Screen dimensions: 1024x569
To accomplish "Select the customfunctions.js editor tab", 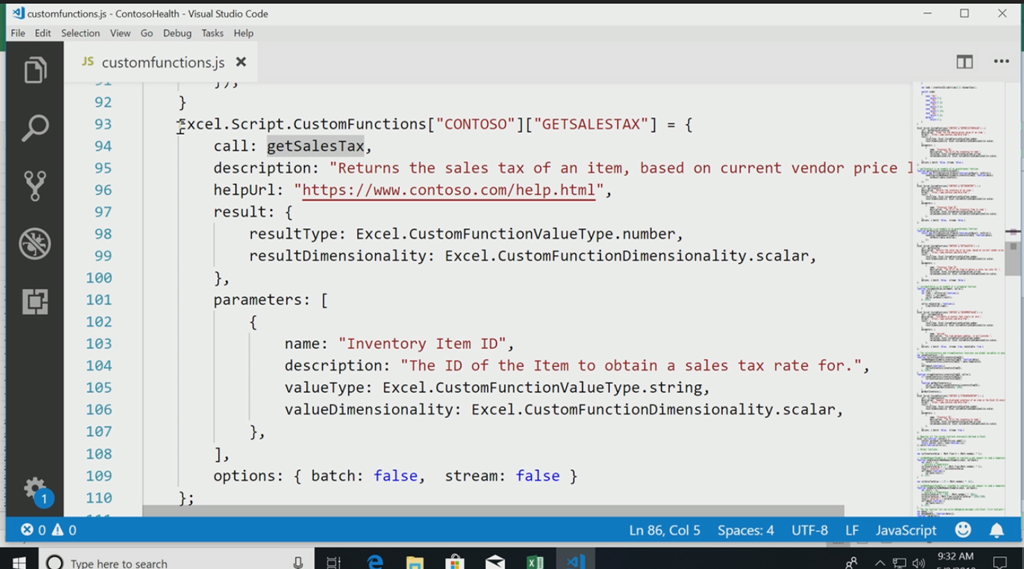I will tap(163, 62).
